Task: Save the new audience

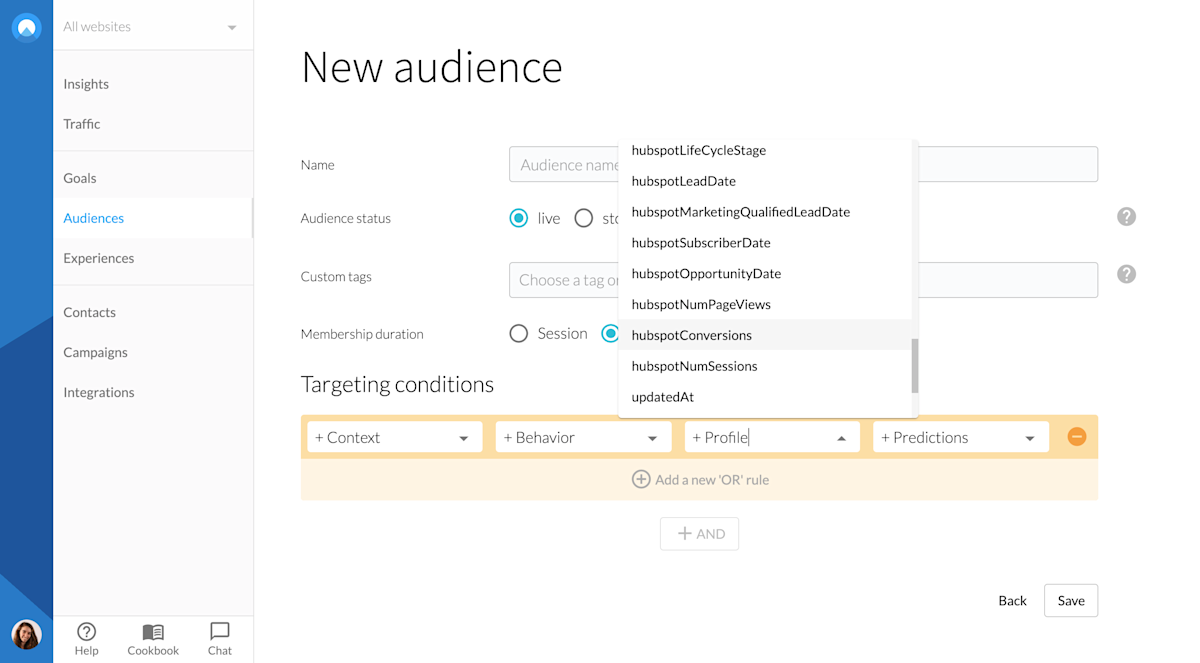Action: pos(1071,601)
